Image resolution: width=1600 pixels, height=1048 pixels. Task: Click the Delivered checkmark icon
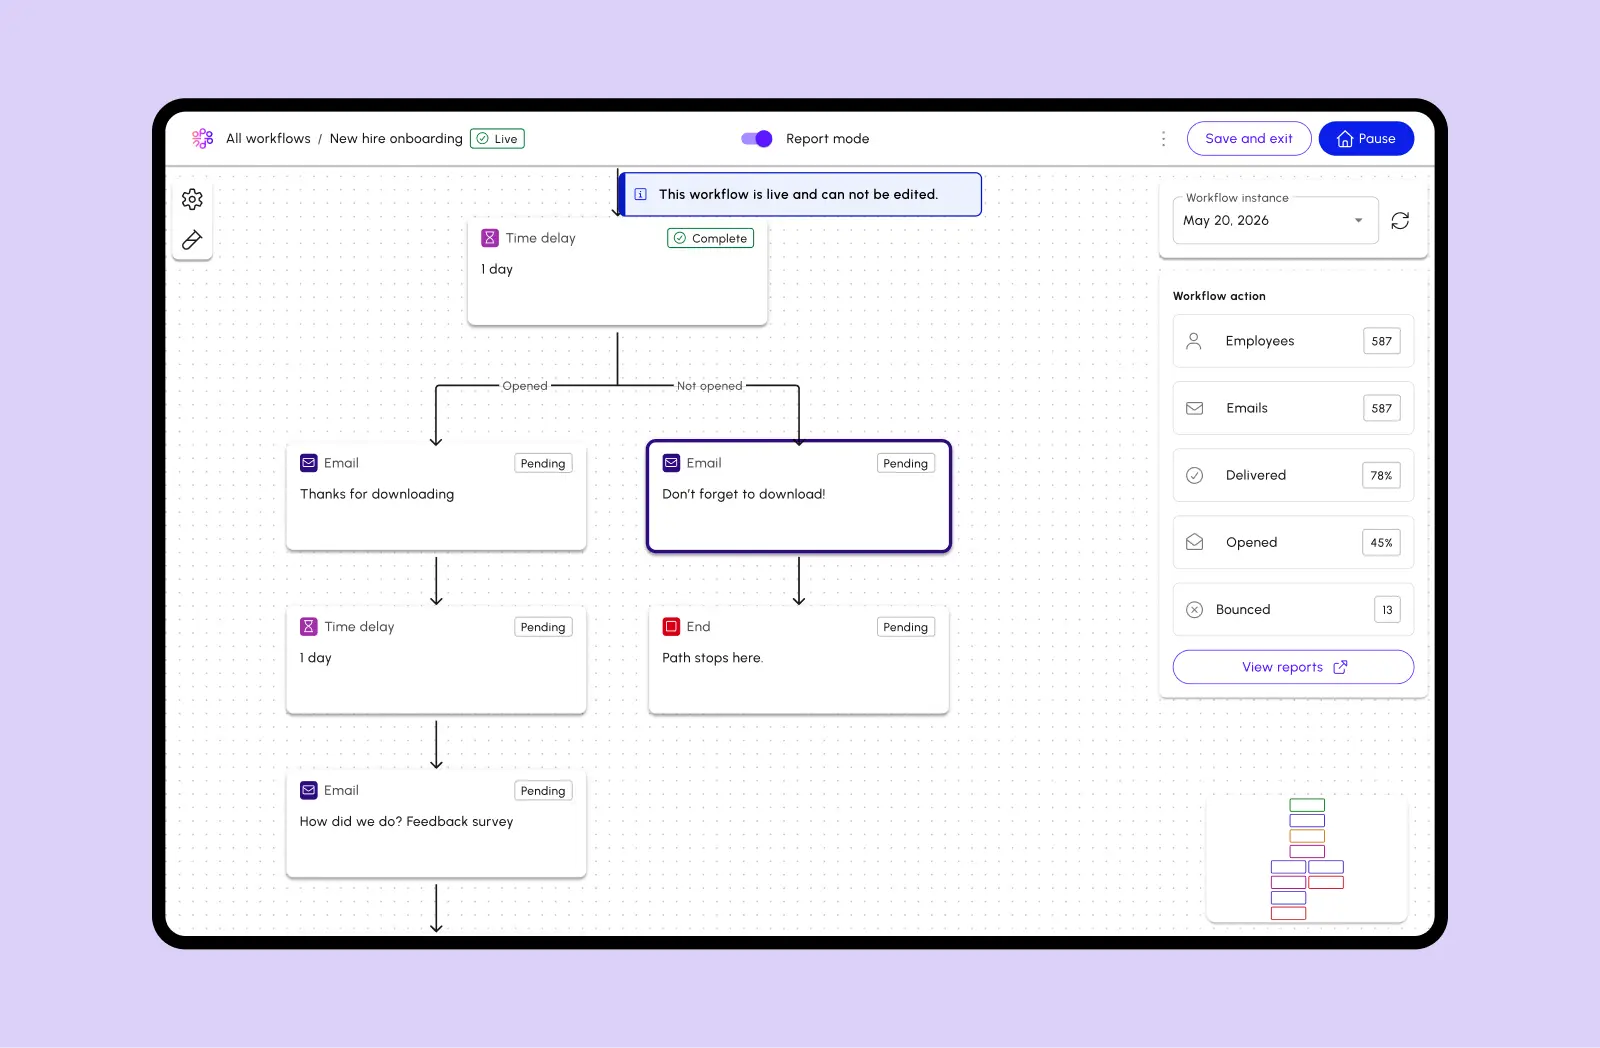point(1194,475)
